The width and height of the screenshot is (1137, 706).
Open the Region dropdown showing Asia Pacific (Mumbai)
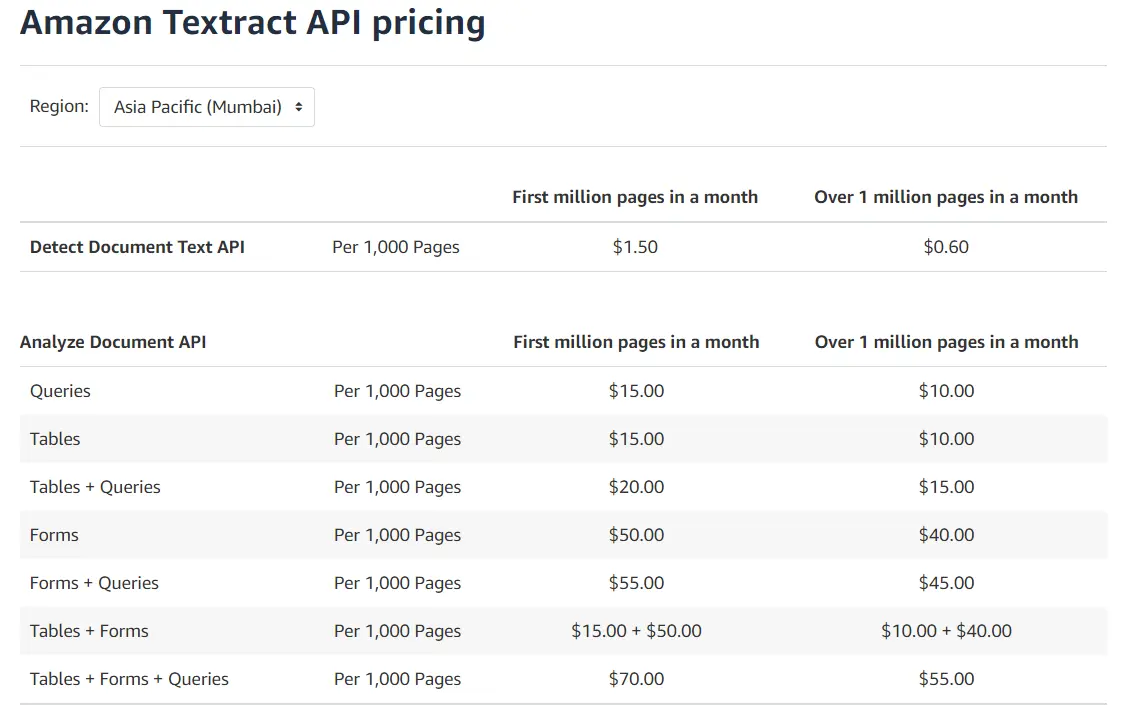click(207, 107)
